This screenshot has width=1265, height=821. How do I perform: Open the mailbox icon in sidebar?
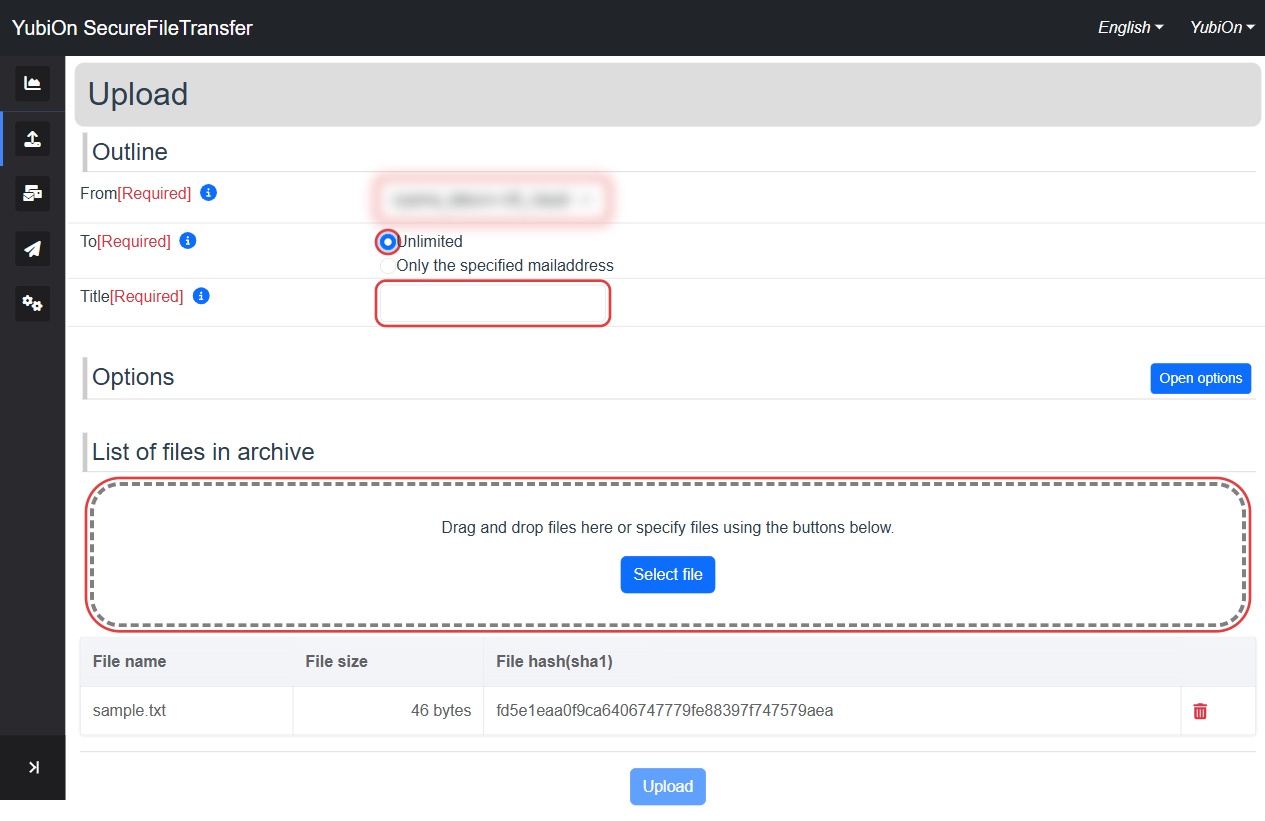(x=32, y=193)
